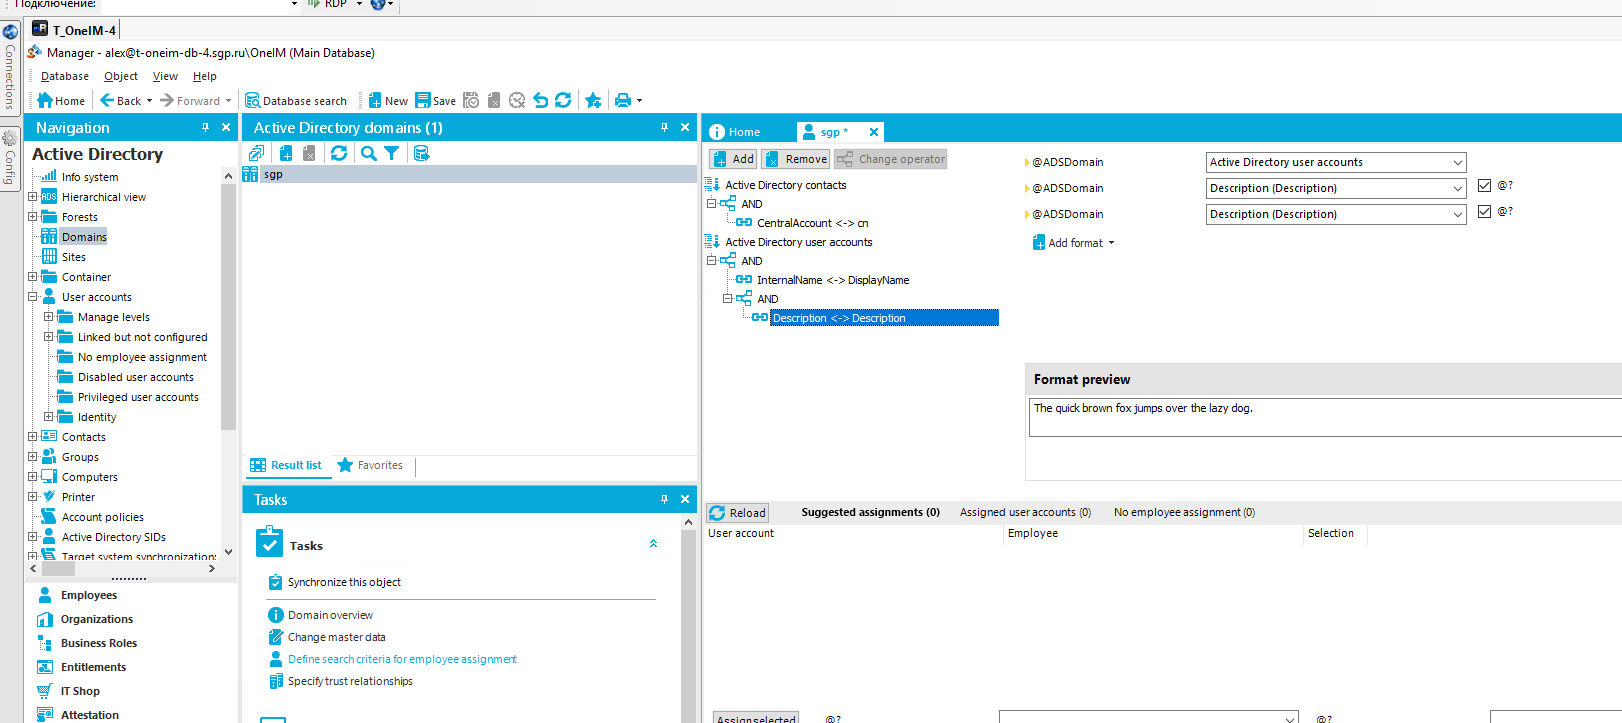Click the star add-to-favorites toolbar icon
The height and width of the screenshot is (723, 1622).
(593, 100)
